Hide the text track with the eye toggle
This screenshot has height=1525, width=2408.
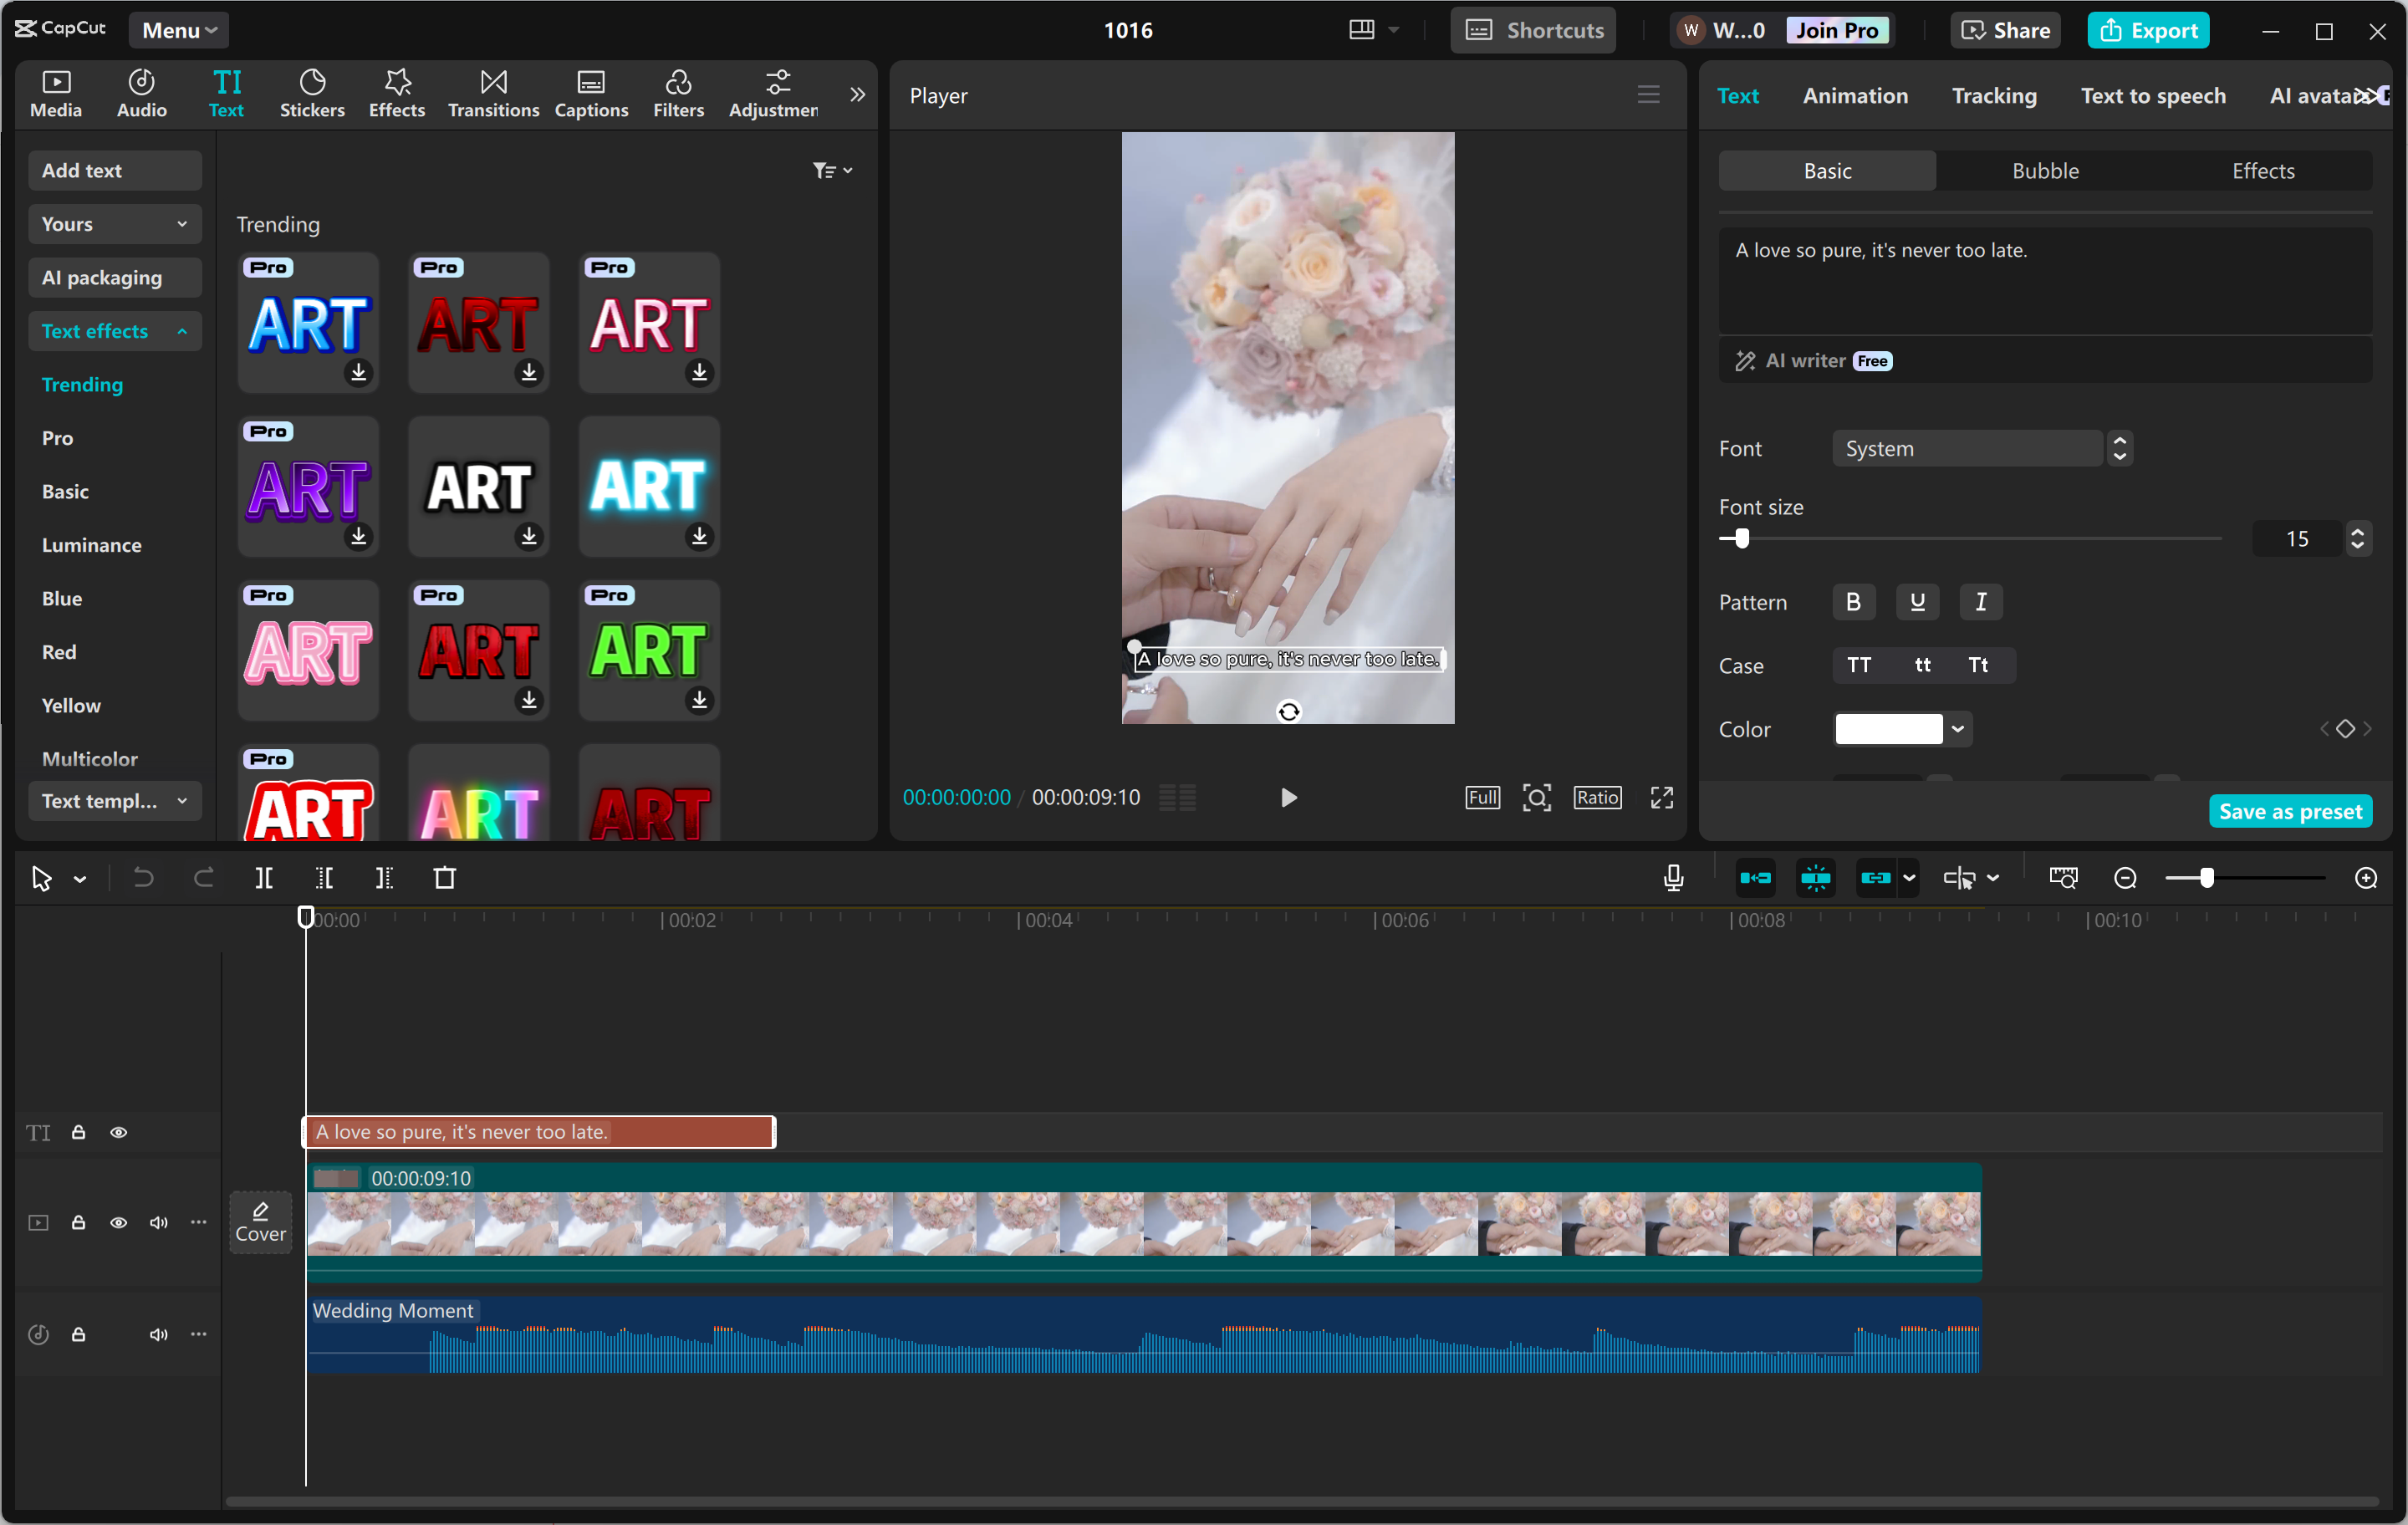[x=118, y=1131]
